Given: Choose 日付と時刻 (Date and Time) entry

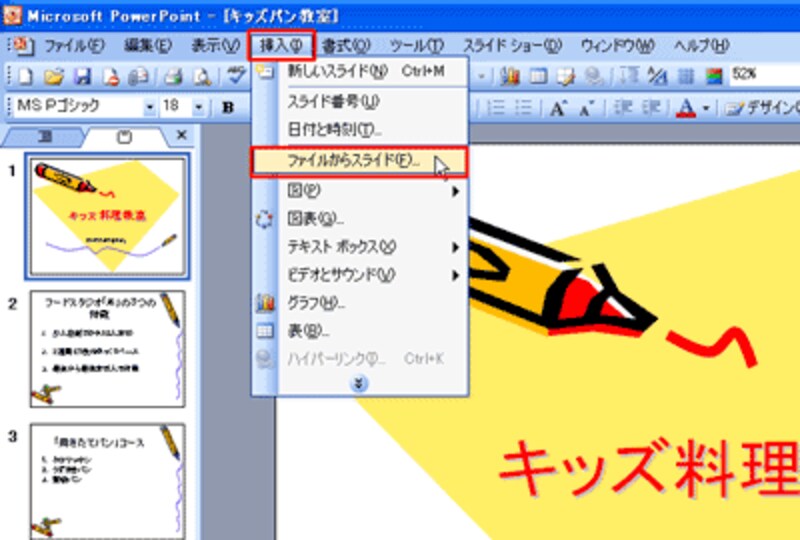Looking at the screenshot, I should tap(360, 129).
